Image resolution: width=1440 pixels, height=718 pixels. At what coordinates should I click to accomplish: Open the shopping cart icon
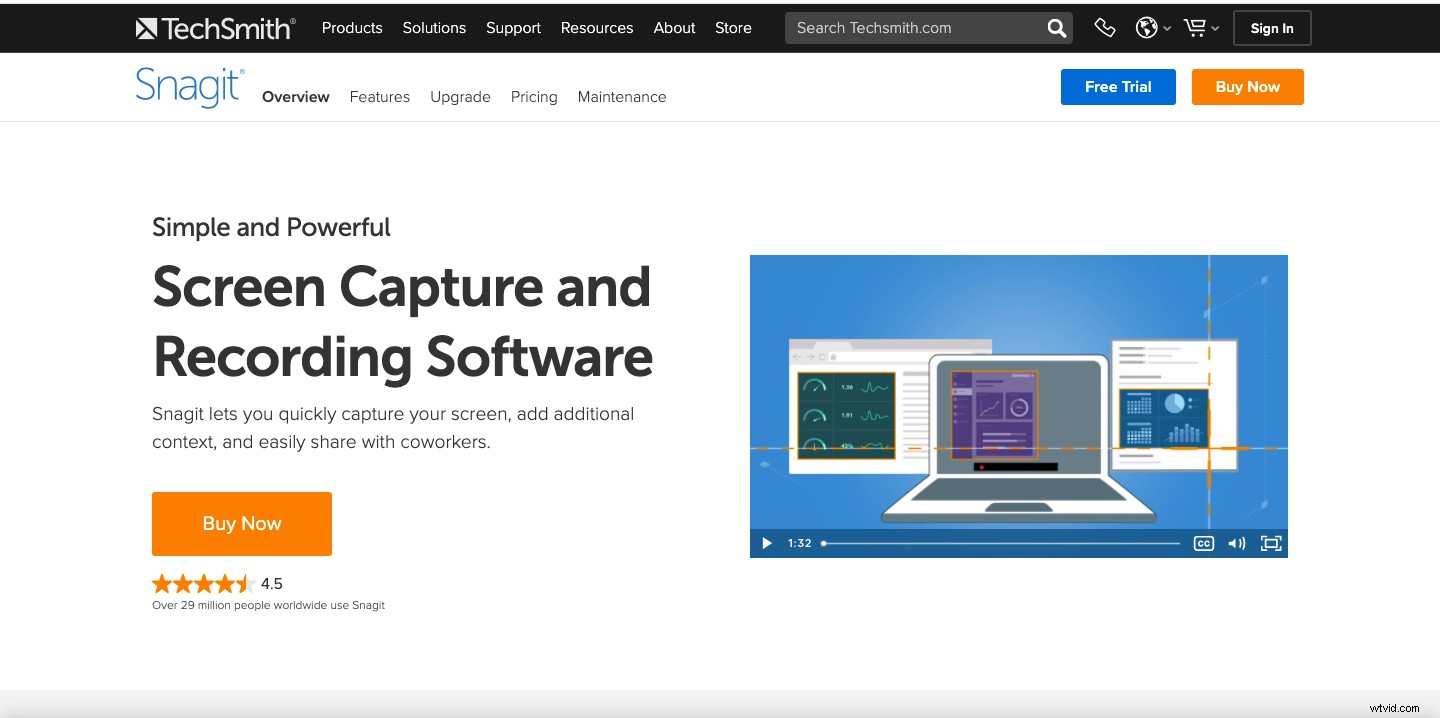pos(1195,28)
